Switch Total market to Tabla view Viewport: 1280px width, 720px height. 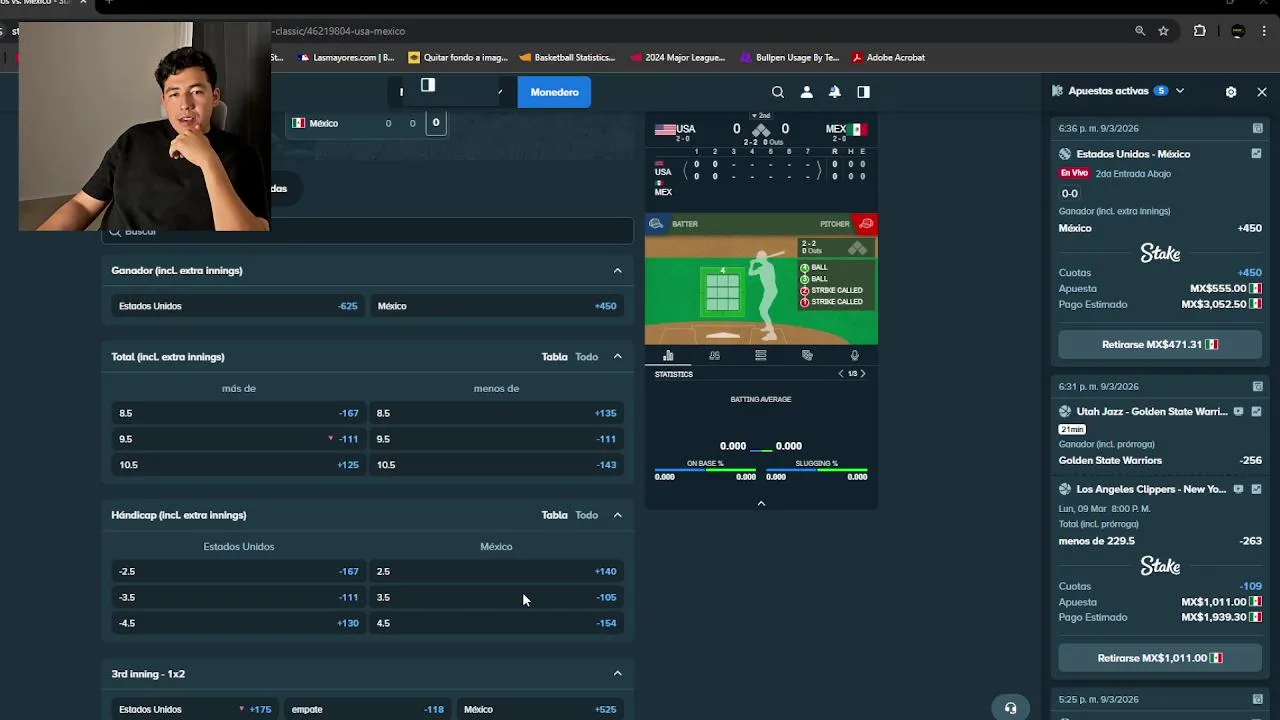(554, 357)
